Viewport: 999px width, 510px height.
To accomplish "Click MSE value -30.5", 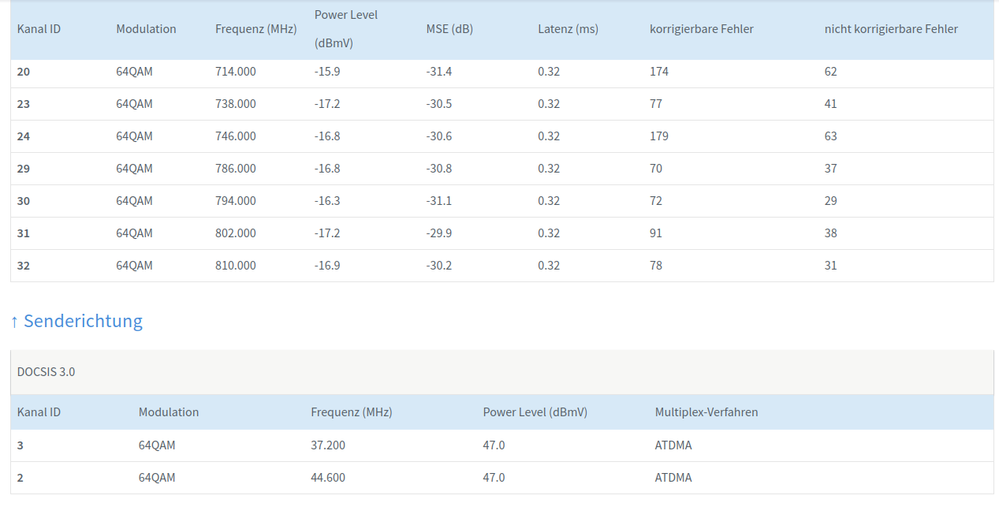I will [439, 104].
